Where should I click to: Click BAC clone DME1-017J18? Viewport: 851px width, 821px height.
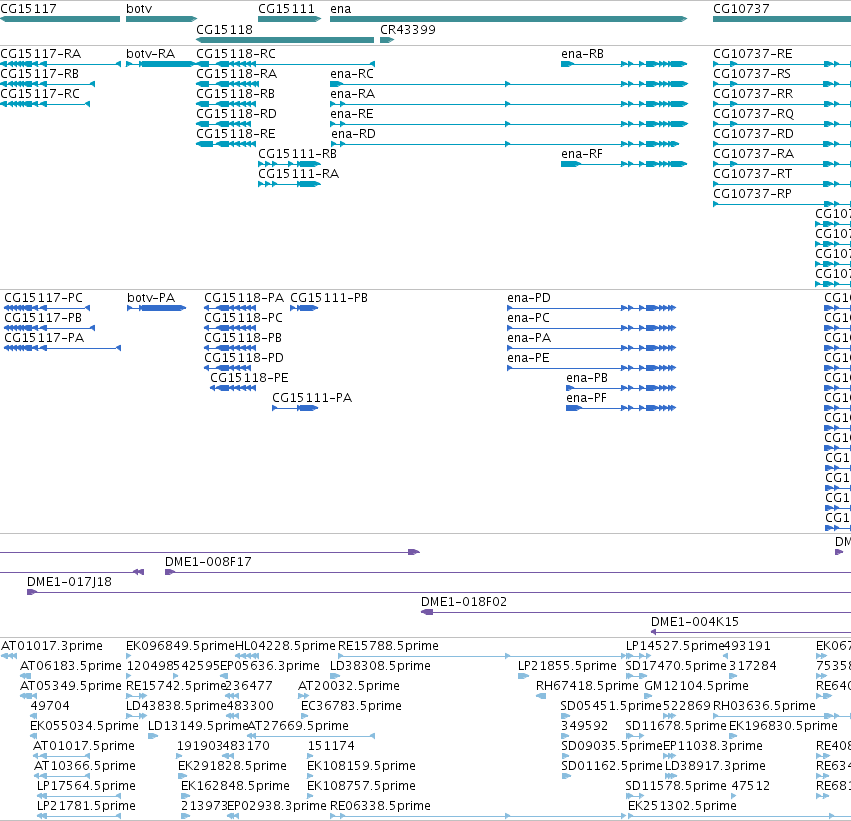[439, 592]
